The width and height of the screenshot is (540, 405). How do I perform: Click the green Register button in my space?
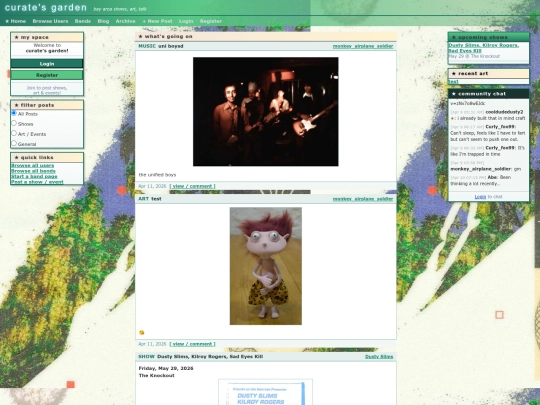tap(47, 75)
